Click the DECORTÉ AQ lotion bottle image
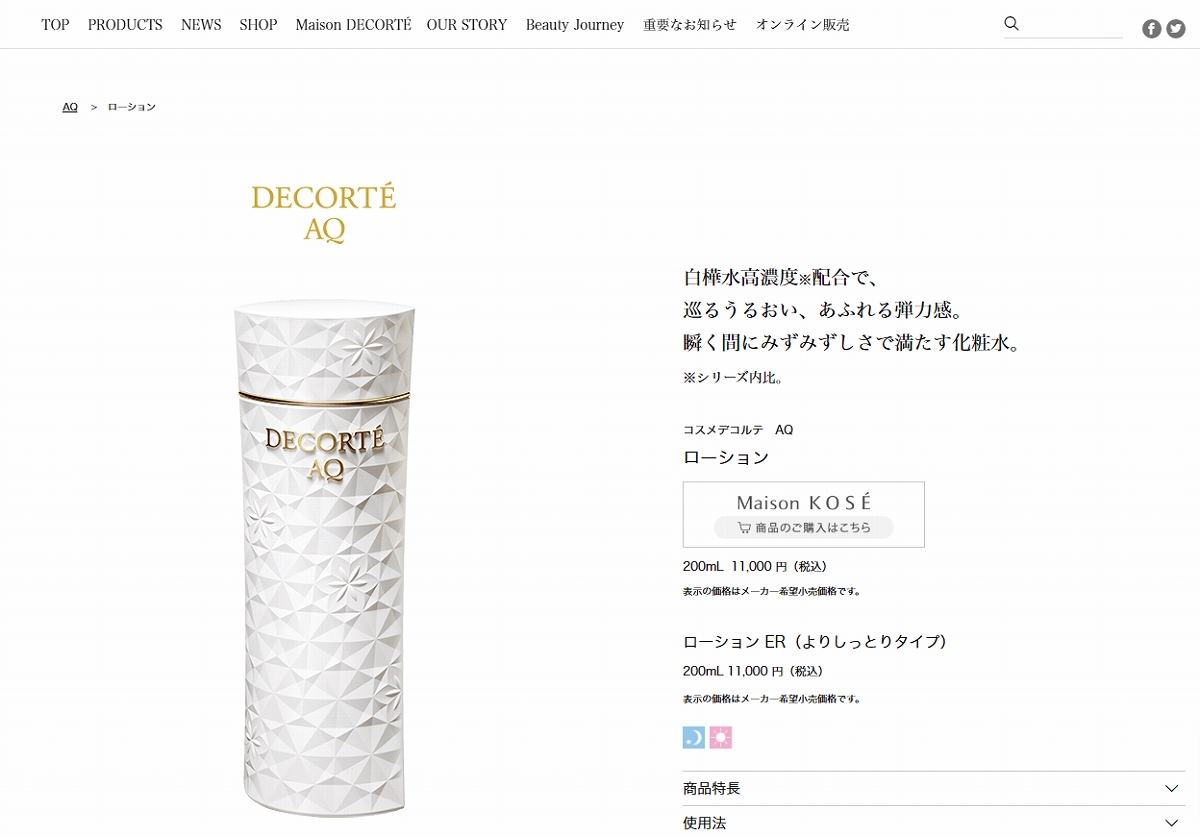 (x=325, y=556)
